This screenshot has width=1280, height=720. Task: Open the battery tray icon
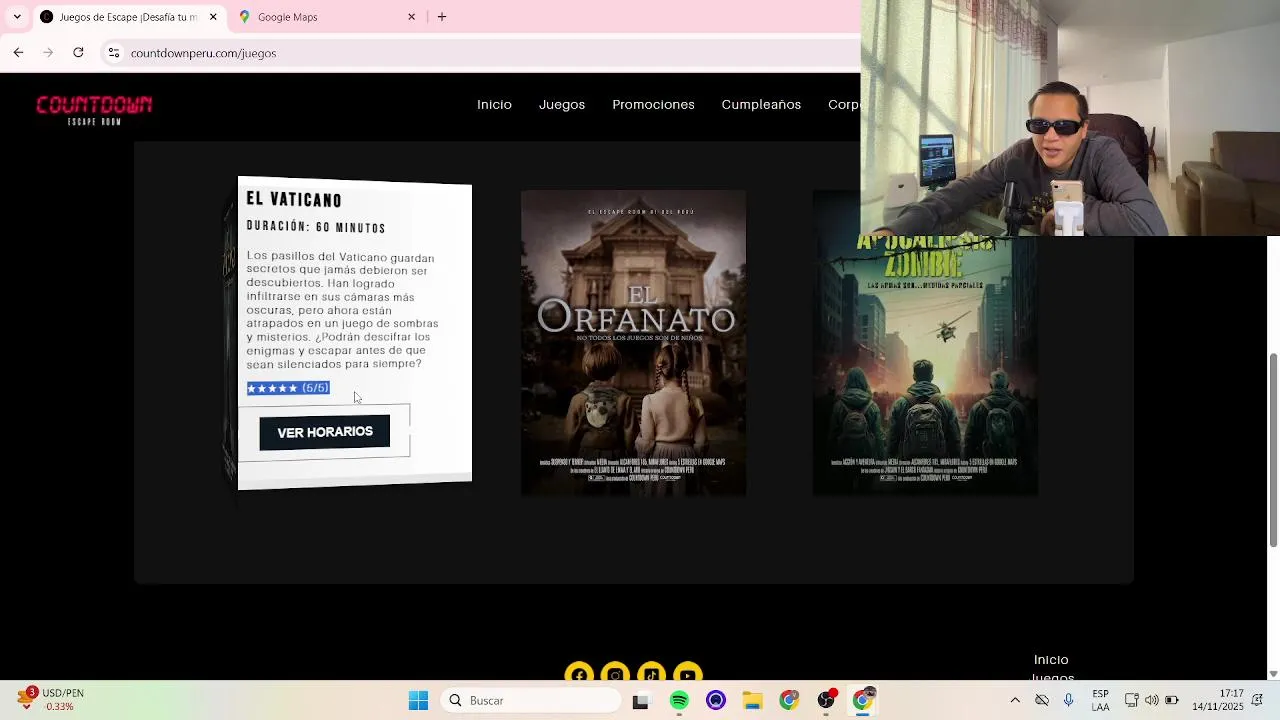[1172, 701]
